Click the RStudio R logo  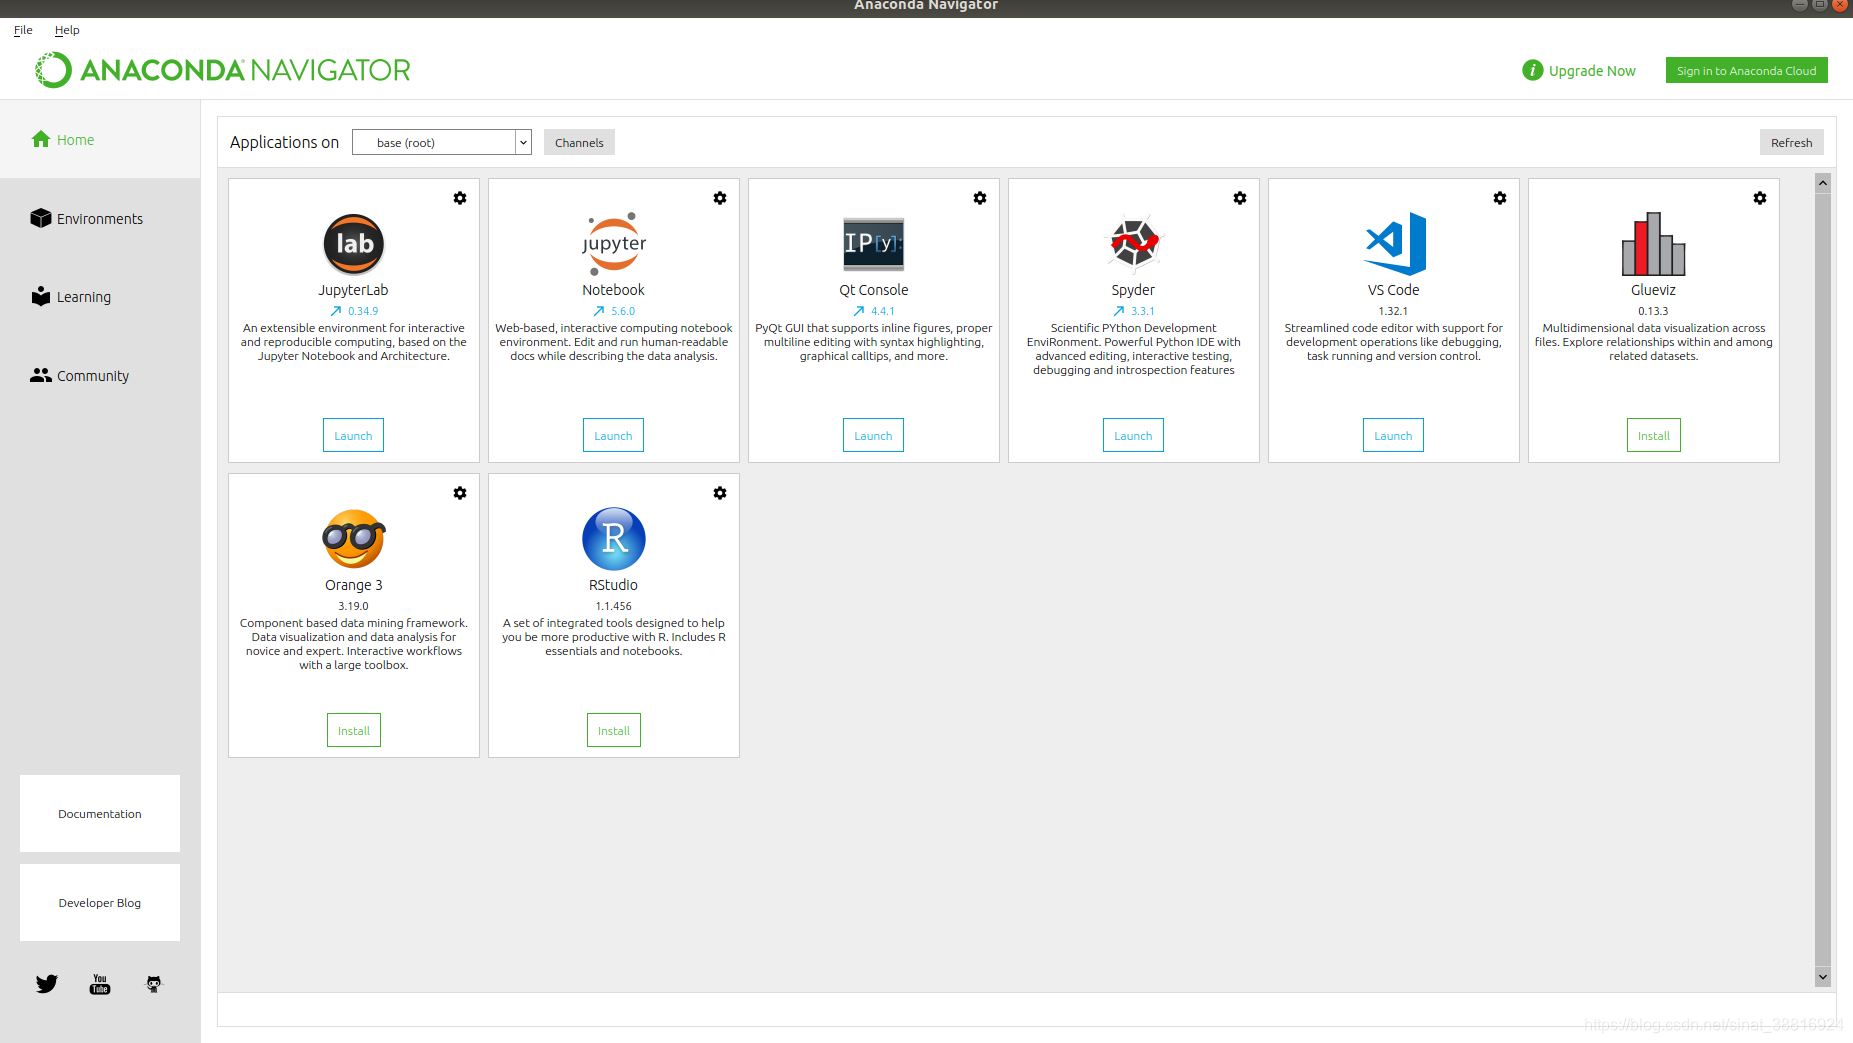pyautogui.click(x=614, y=539)
